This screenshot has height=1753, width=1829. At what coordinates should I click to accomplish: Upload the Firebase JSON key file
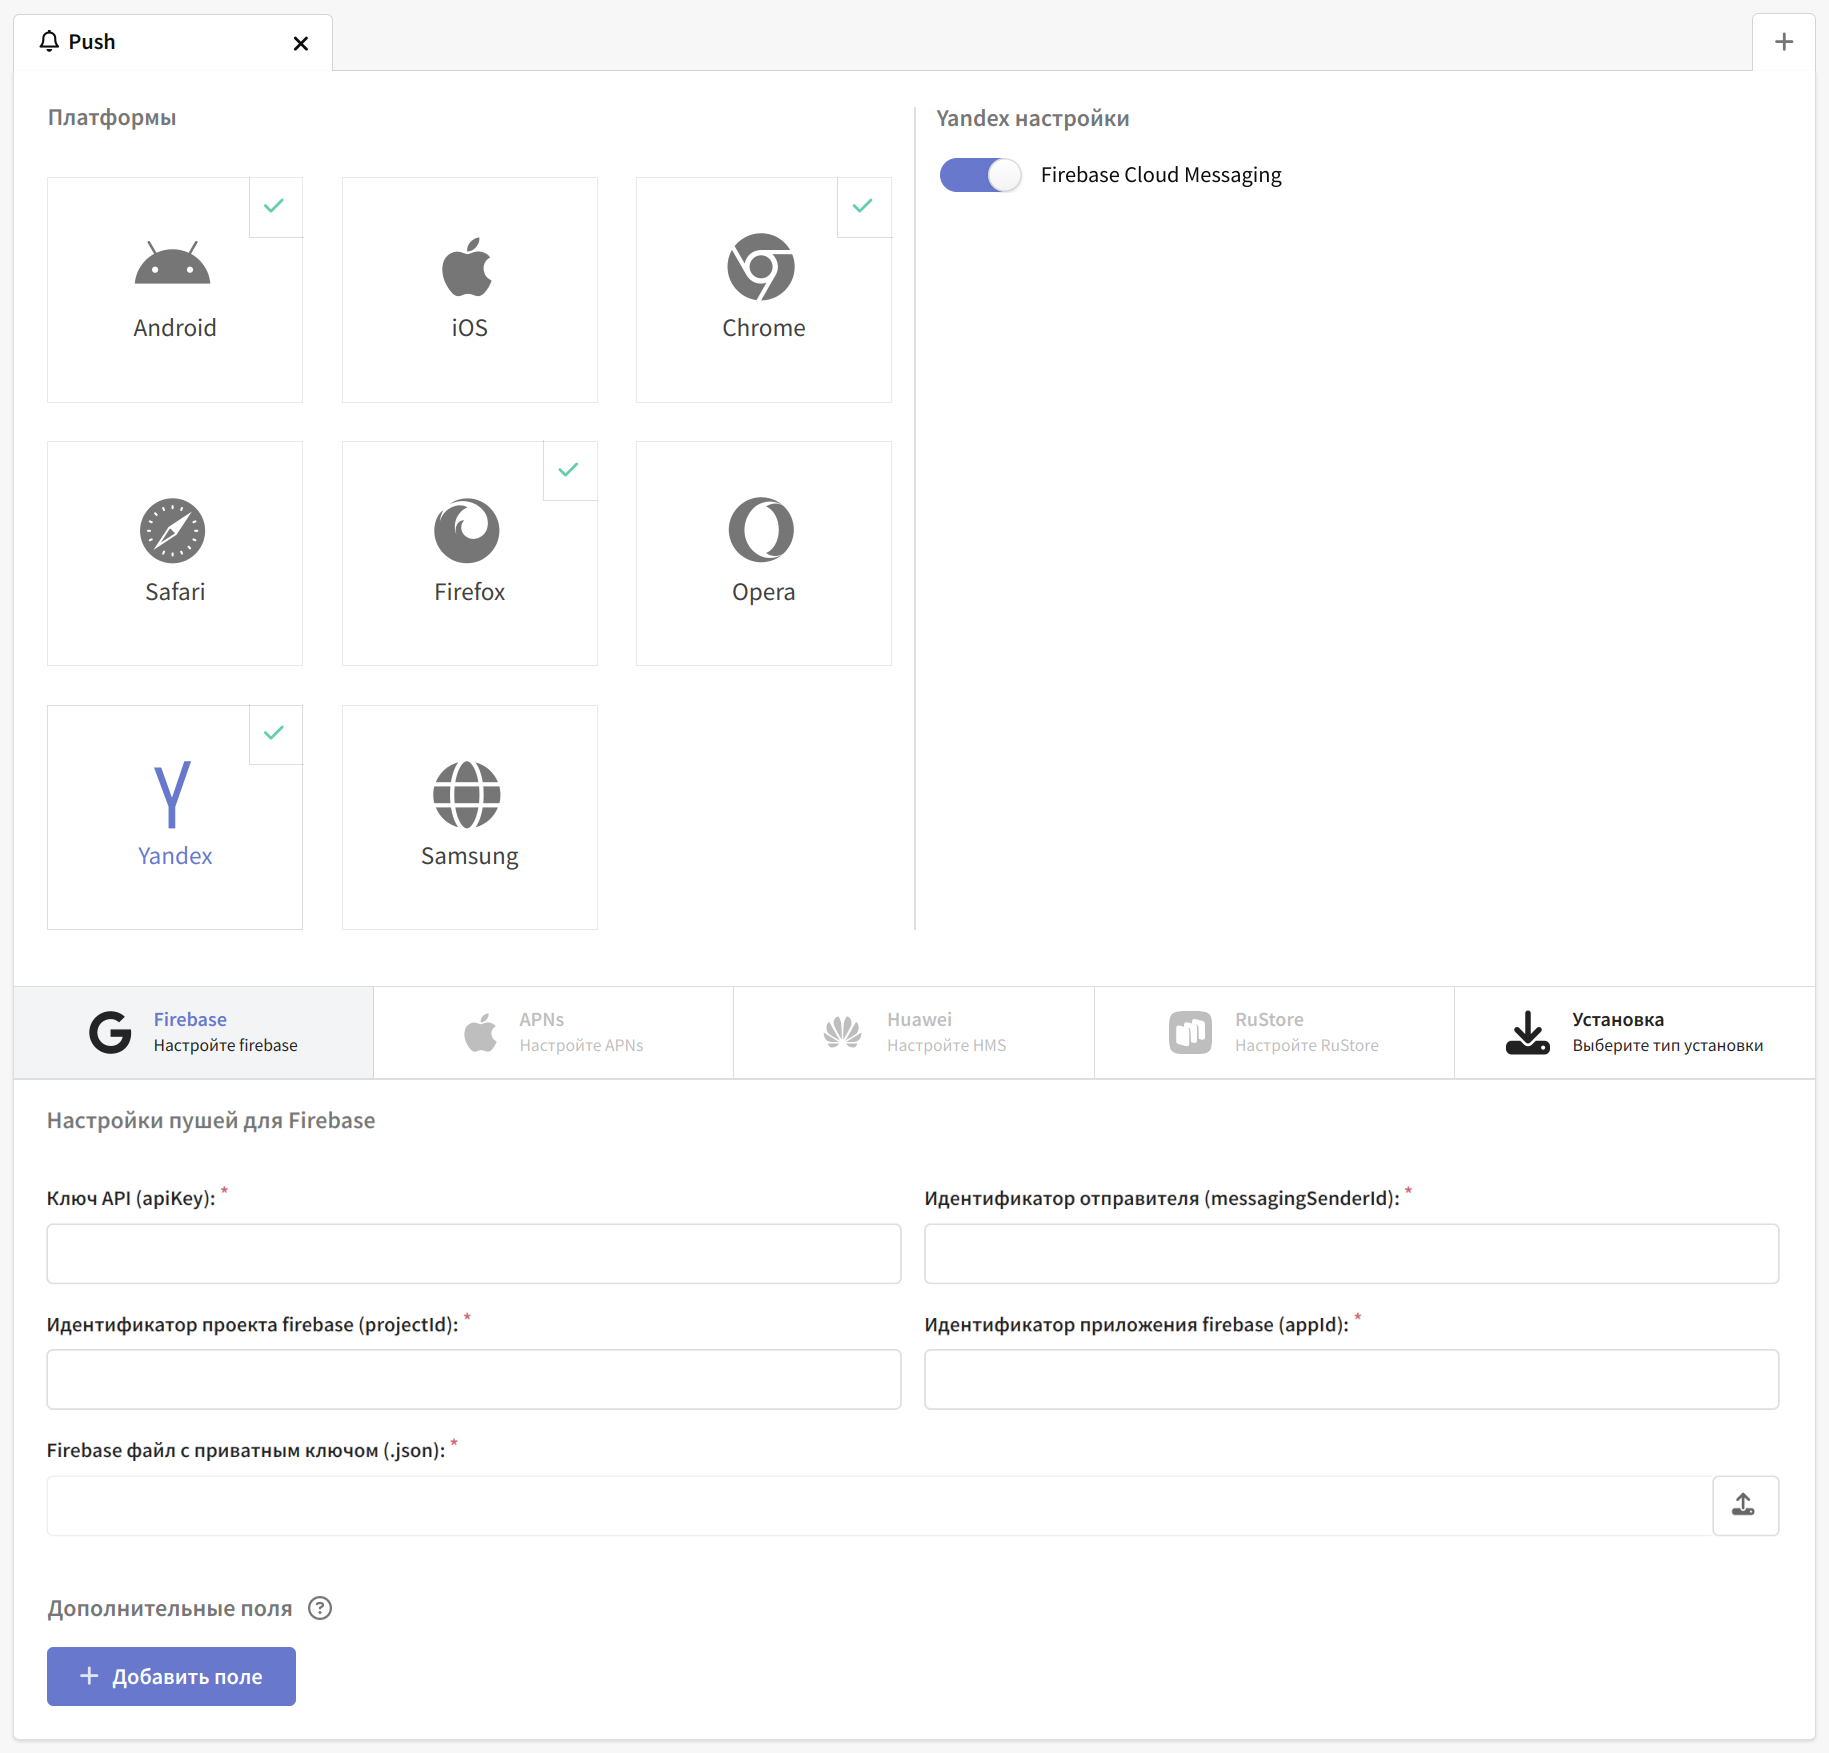point(1745,1506)
